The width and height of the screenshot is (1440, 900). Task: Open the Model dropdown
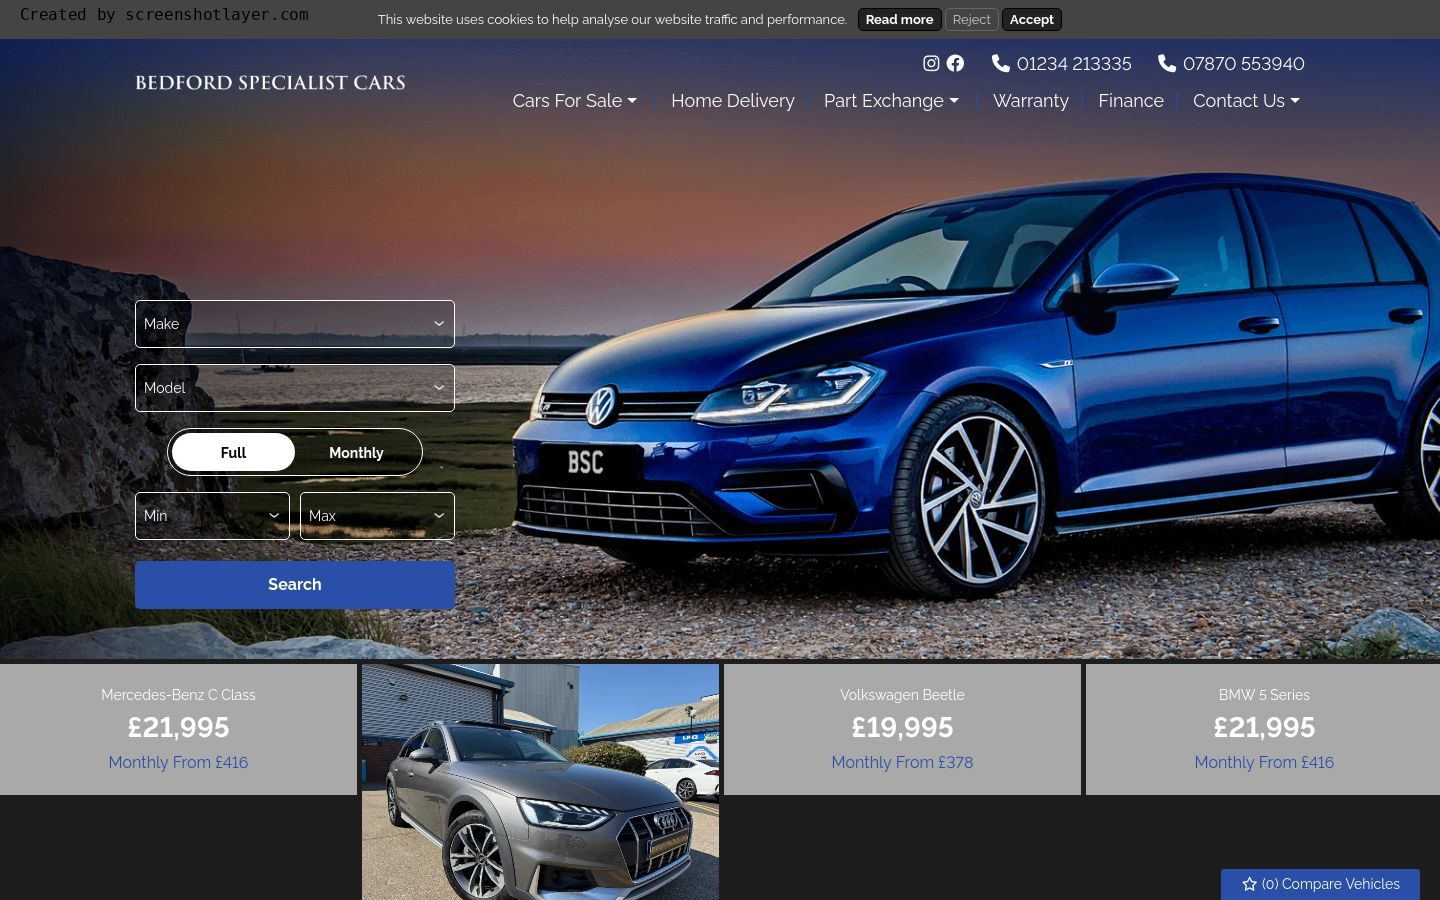coord(295,388)
